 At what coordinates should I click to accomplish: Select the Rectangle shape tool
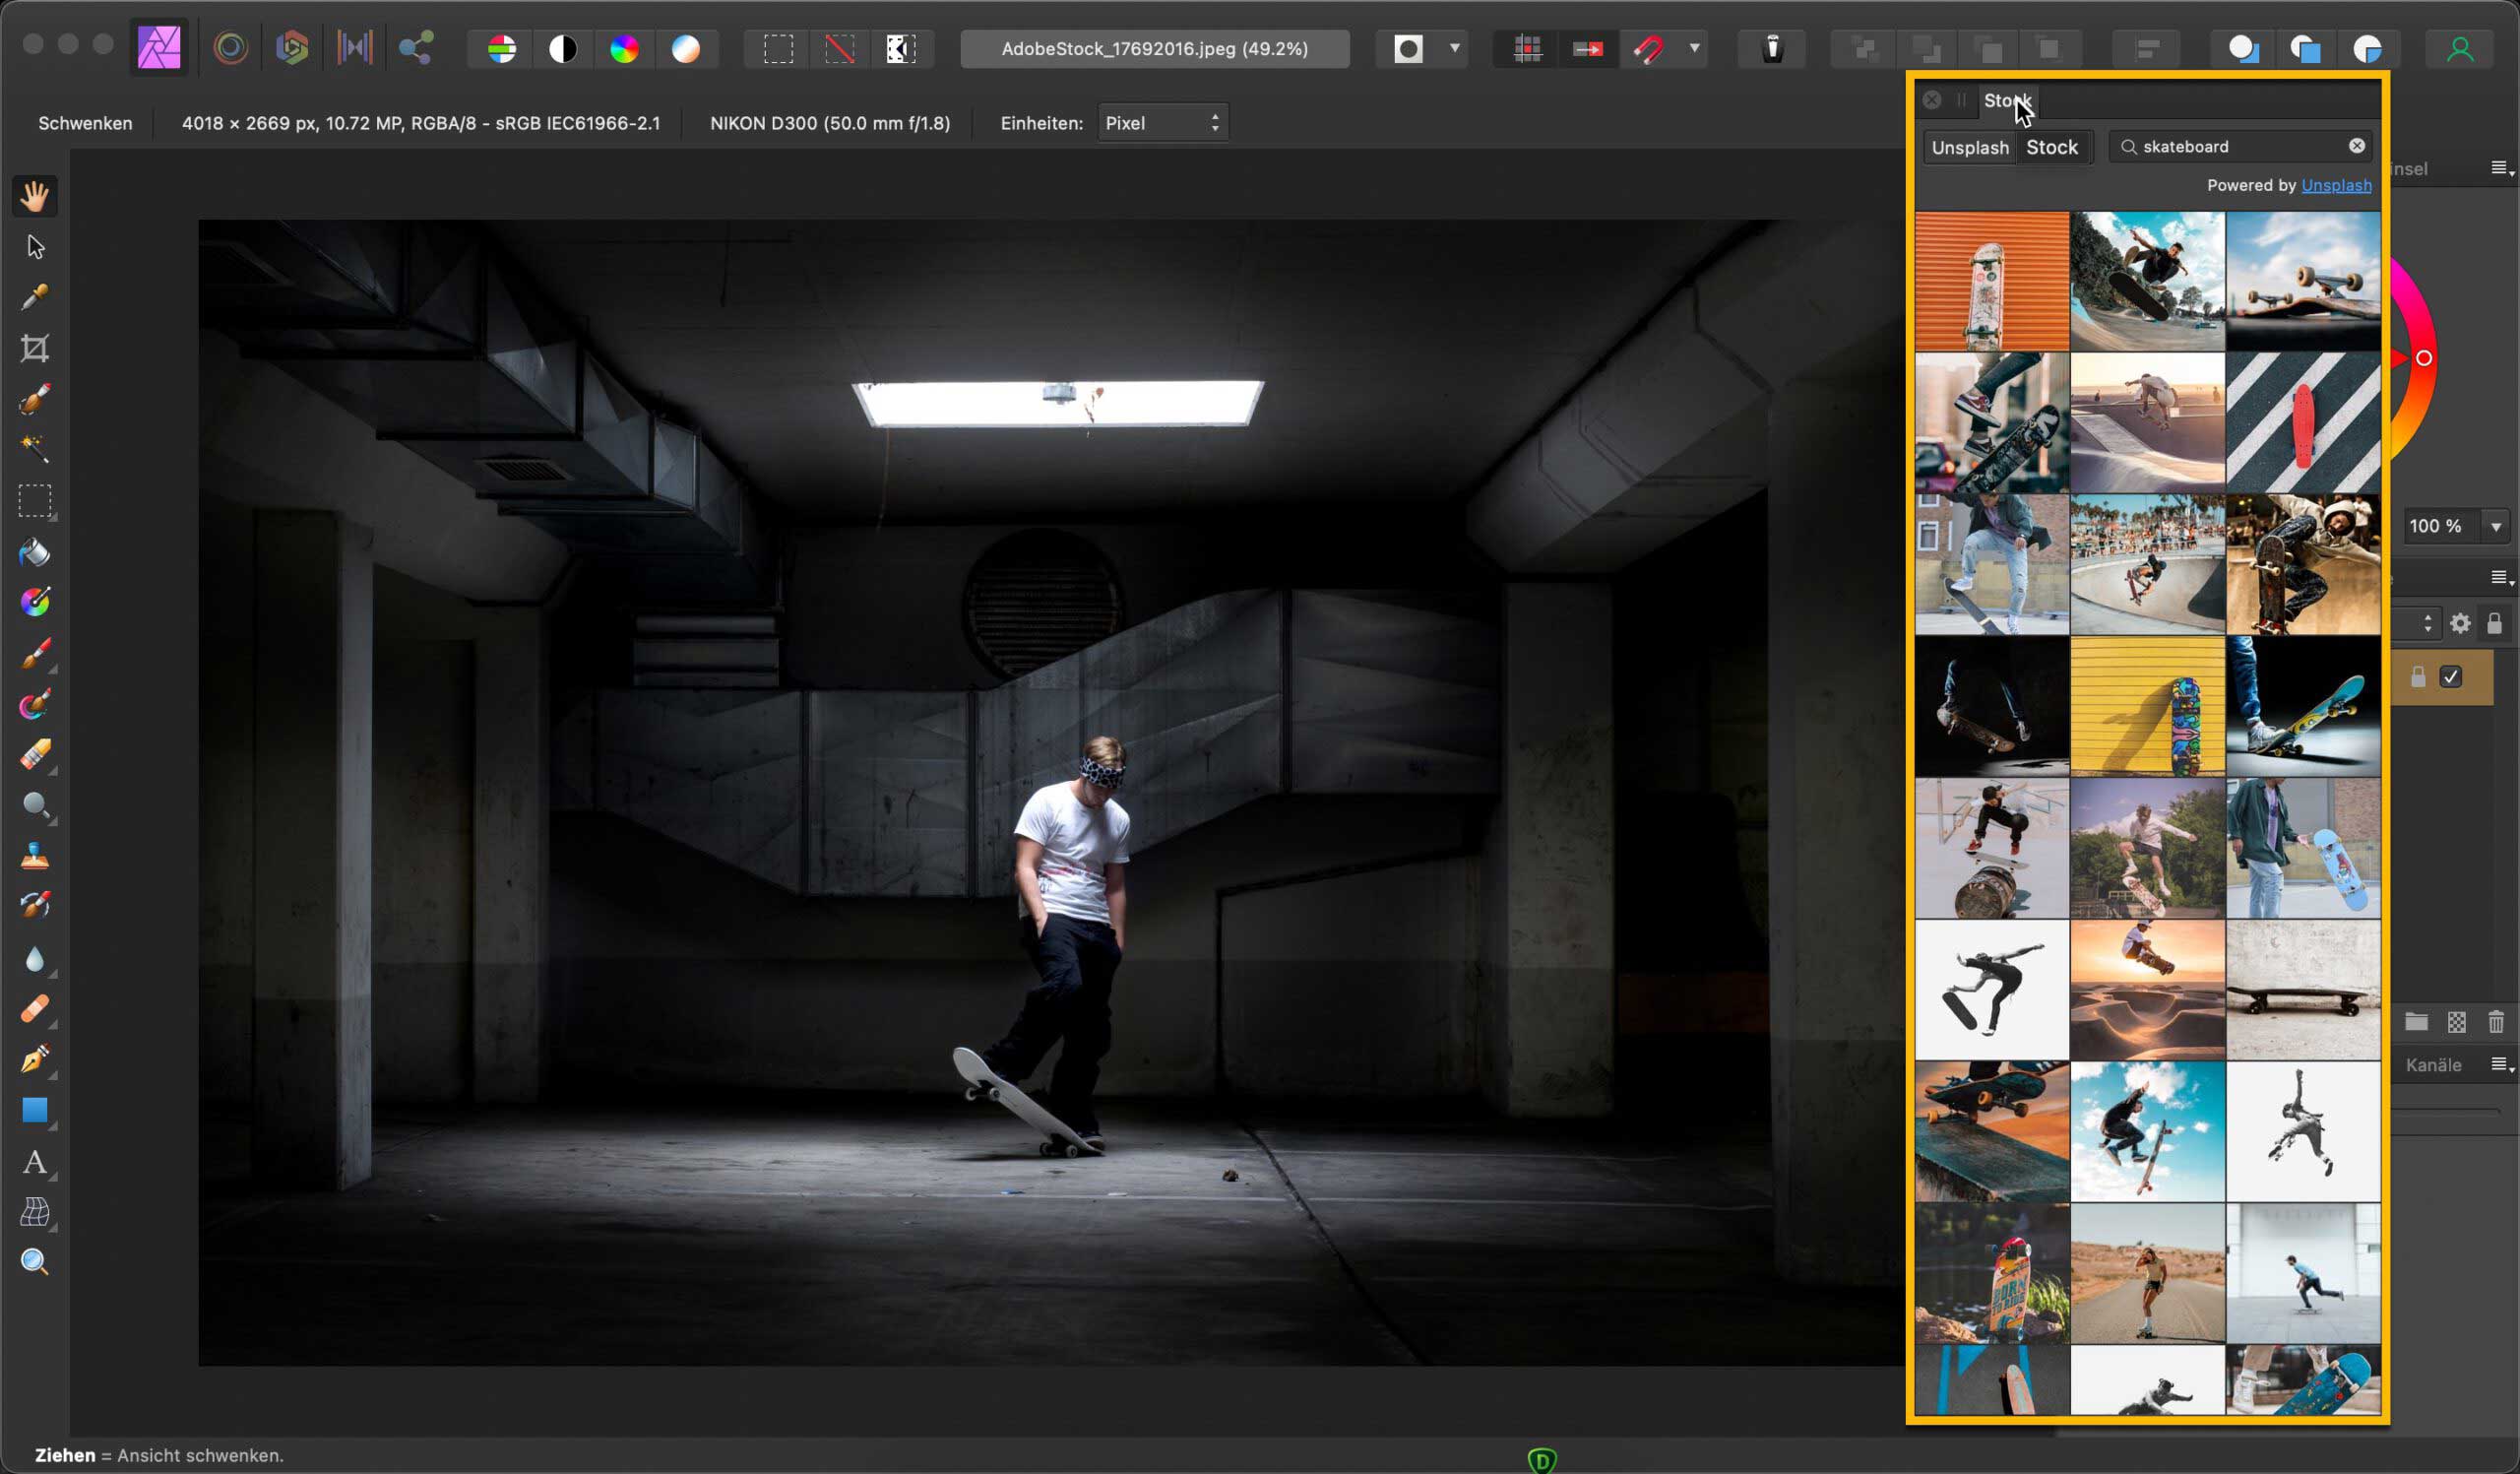pyautogui.click(x=35, y=1110)
